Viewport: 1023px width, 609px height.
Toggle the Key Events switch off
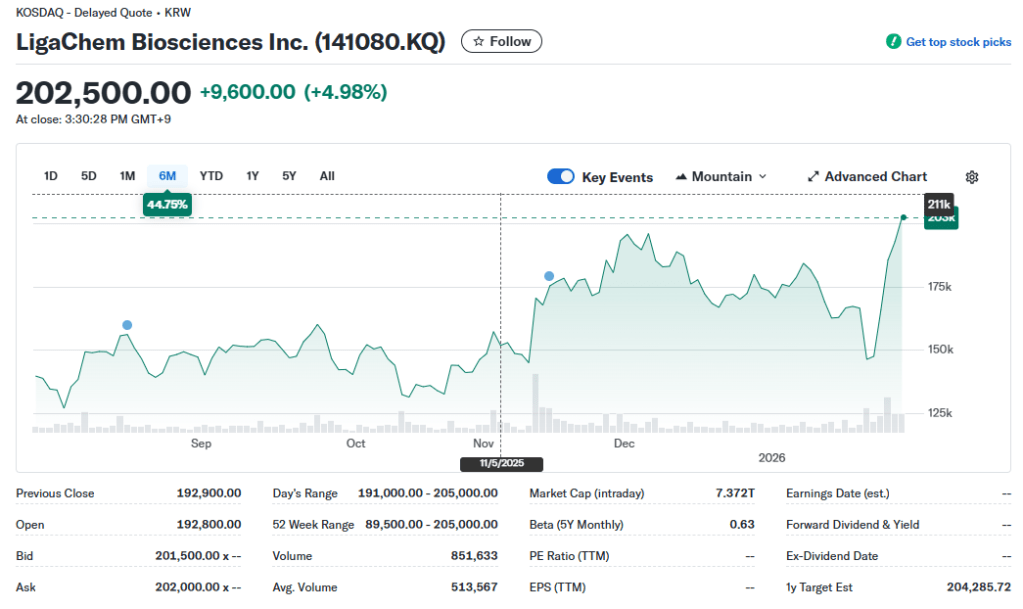pos(561,177)
